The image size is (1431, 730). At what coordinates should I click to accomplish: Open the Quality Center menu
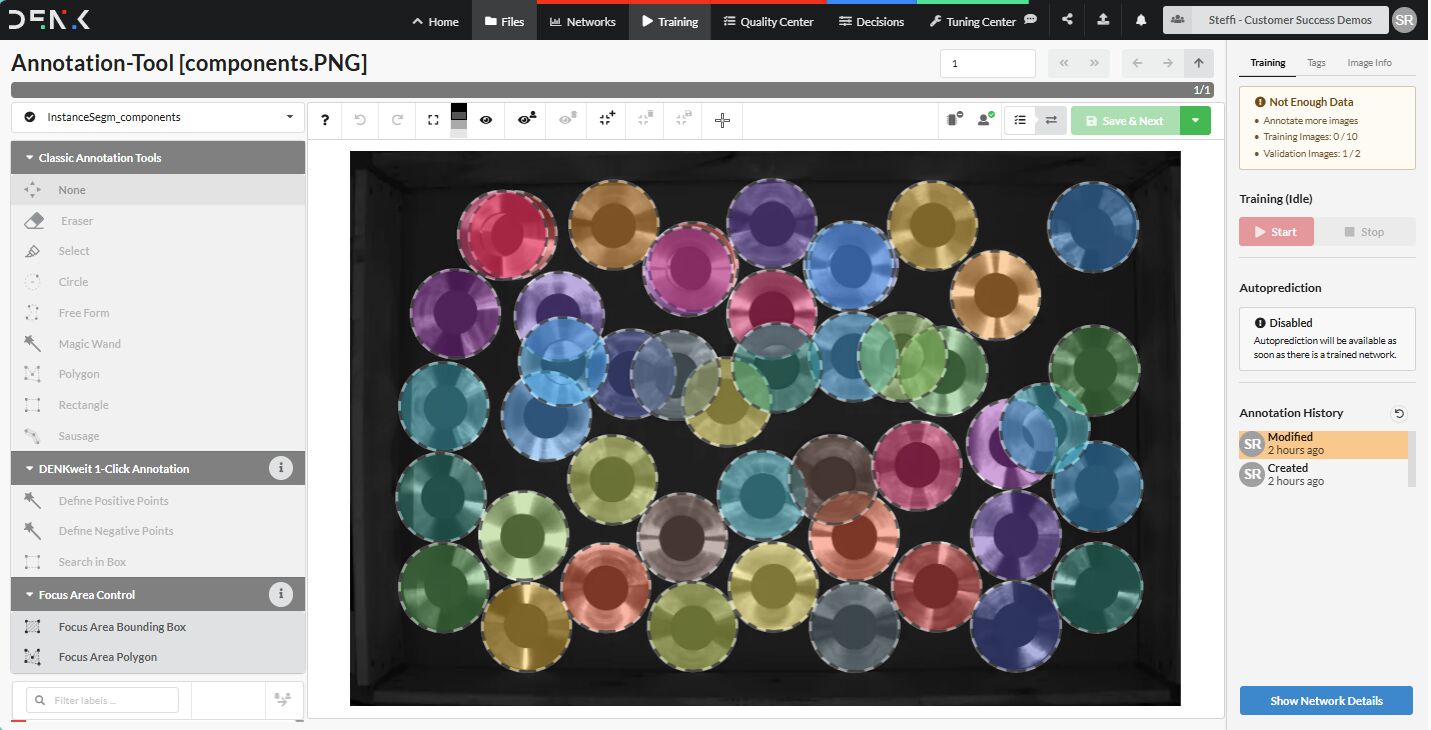[768, 21]
